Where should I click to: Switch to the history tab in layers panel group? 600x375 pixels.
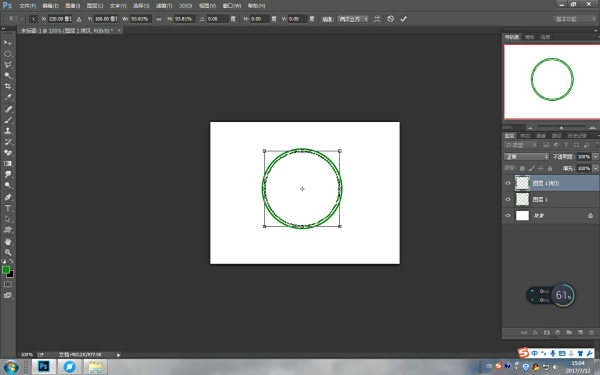tap(577, 136)
